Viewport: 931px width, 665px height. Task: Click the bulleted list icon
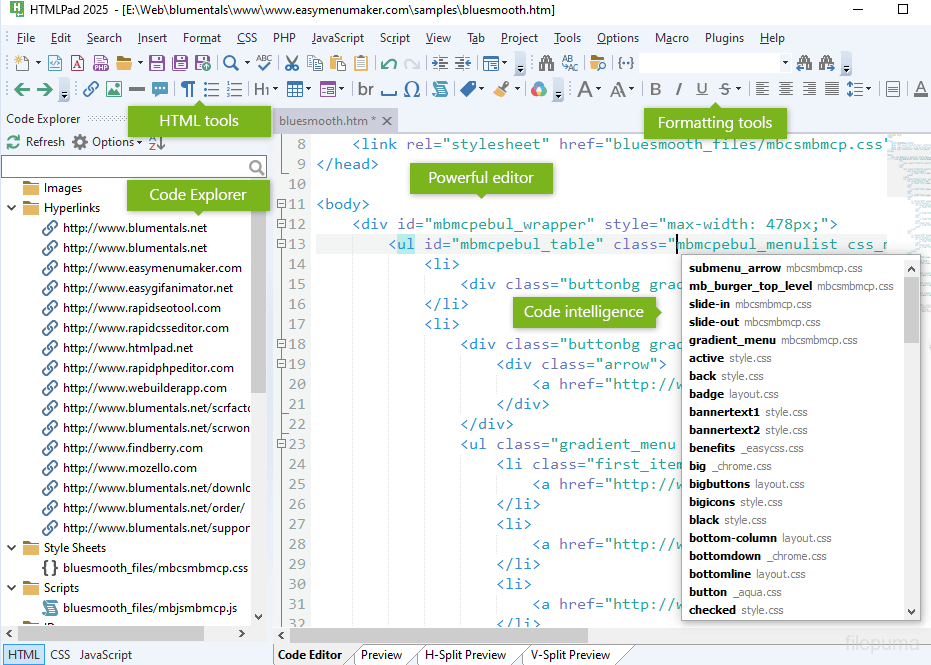click(211, 89)
